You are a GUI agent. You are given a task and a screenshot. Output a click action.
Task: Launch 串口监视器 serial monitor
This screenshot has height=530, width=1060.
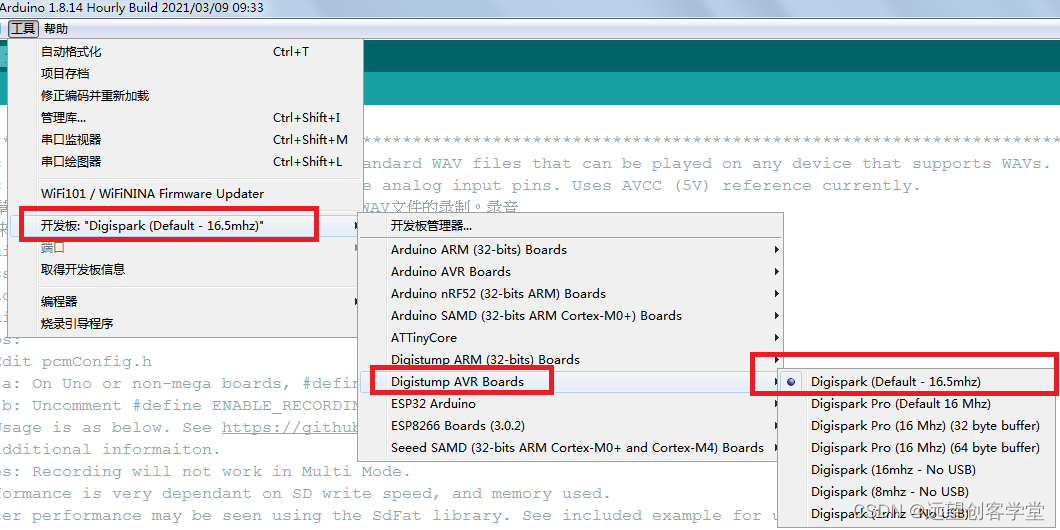pyautogui.click(x=185, y=139)
